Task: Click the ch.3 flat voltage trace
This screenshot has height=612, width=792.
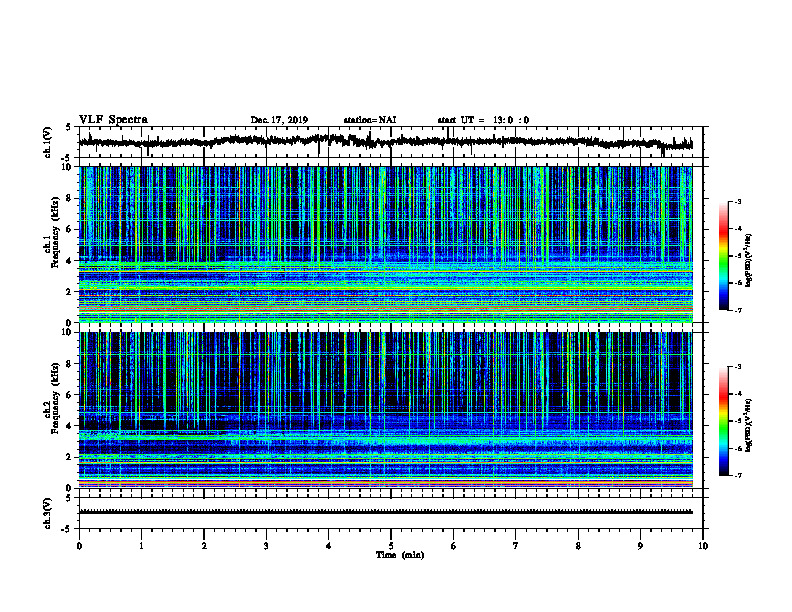Action: (x=385, y=512)
